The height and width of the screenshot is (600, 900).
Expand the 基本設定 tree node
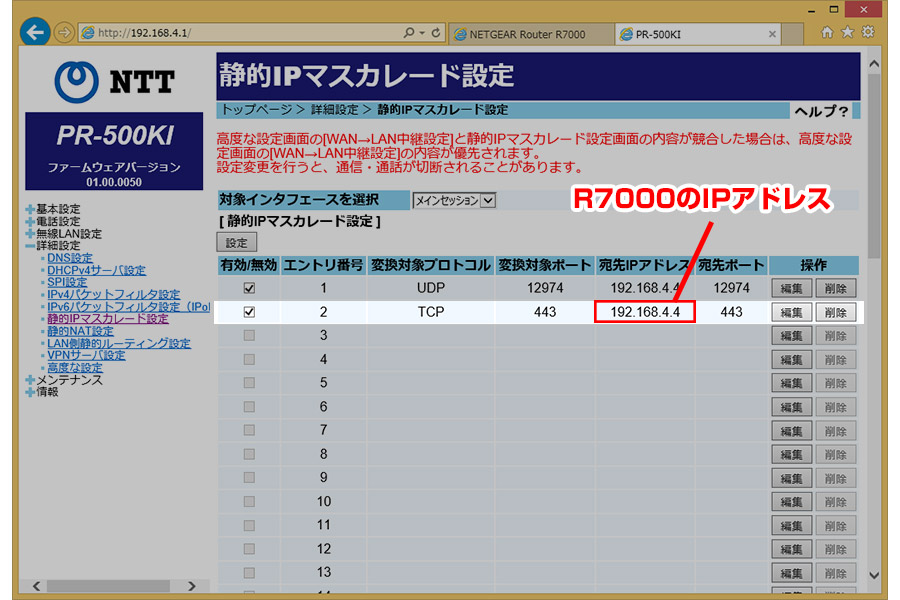point(30,209)
